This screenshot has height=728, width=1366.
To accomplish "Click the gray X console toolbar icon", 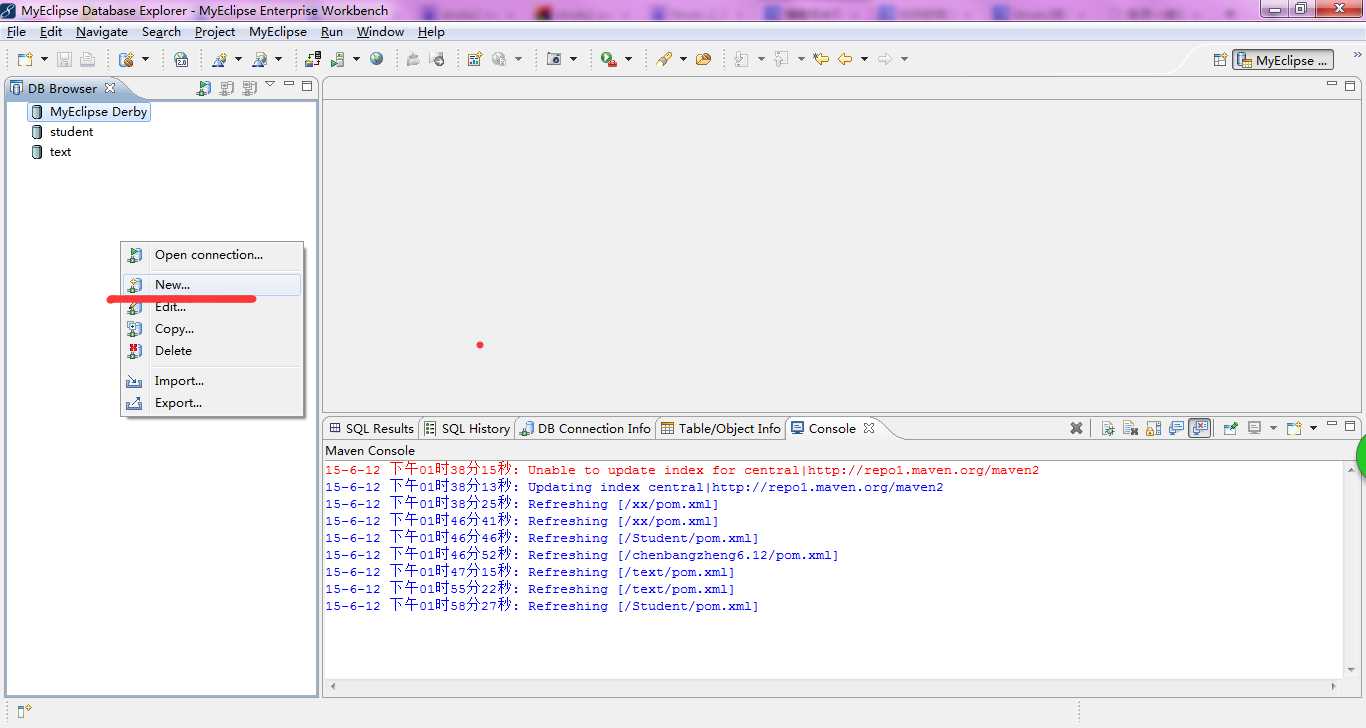I will [1076, 428].
